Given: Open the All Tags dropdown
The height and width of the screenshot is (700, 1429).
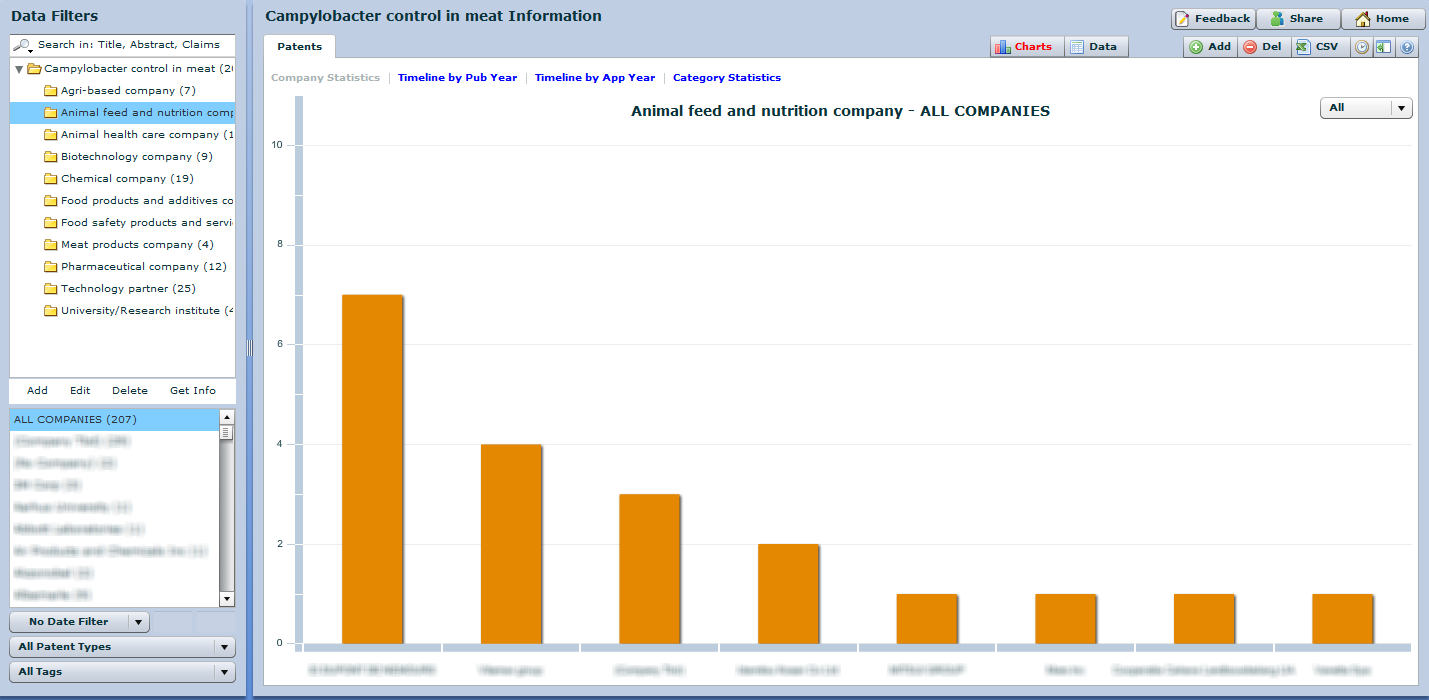Looking at the screenshot, I should click(122, 672).
